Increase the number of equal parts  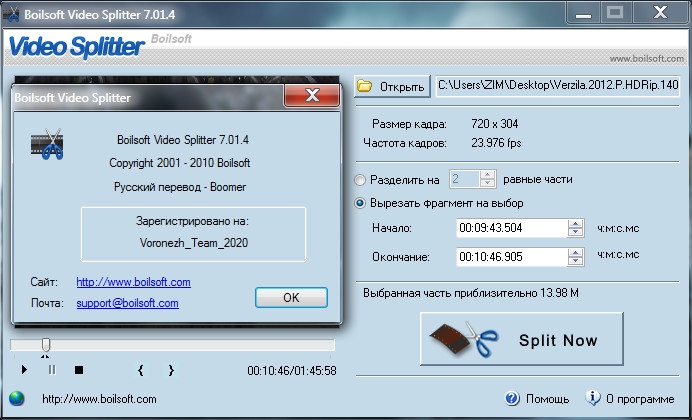pos(487,175)
